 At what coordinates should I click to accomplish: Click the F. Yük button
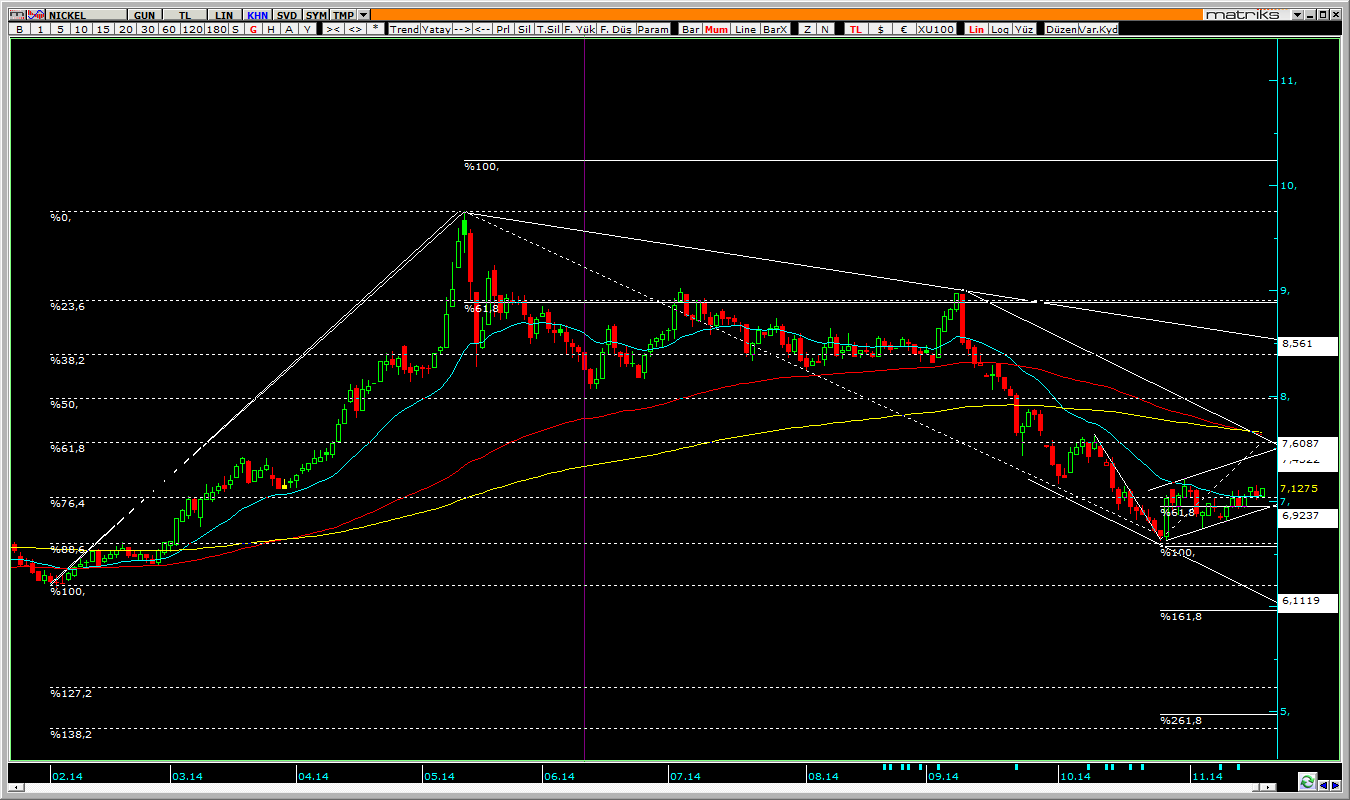(x=578, y=29)
